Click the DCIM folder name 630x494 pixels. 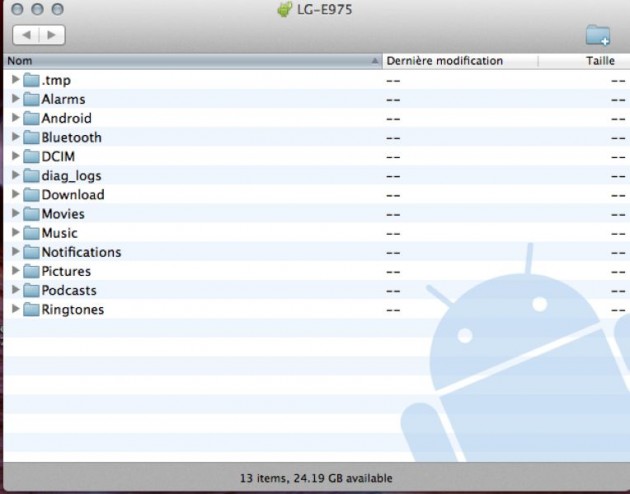[x=58, y=156]
